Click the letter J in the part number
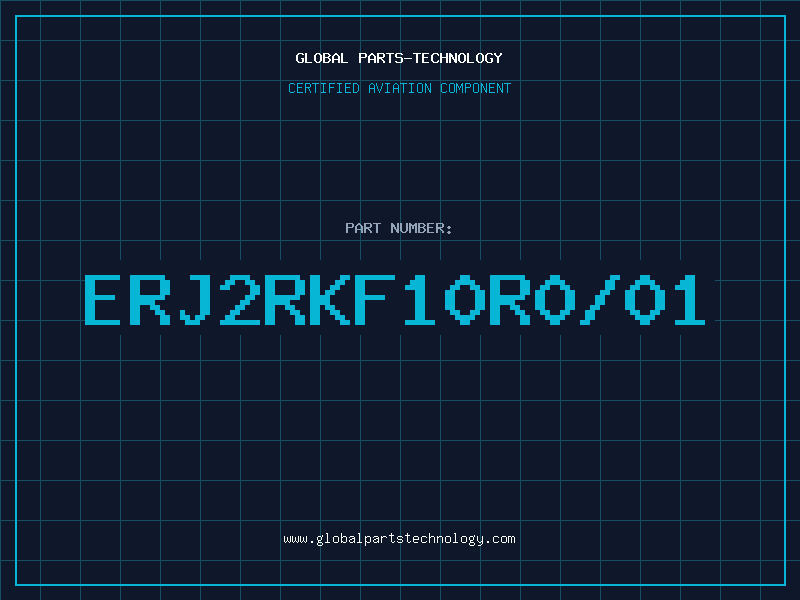 tap(193, 300)
